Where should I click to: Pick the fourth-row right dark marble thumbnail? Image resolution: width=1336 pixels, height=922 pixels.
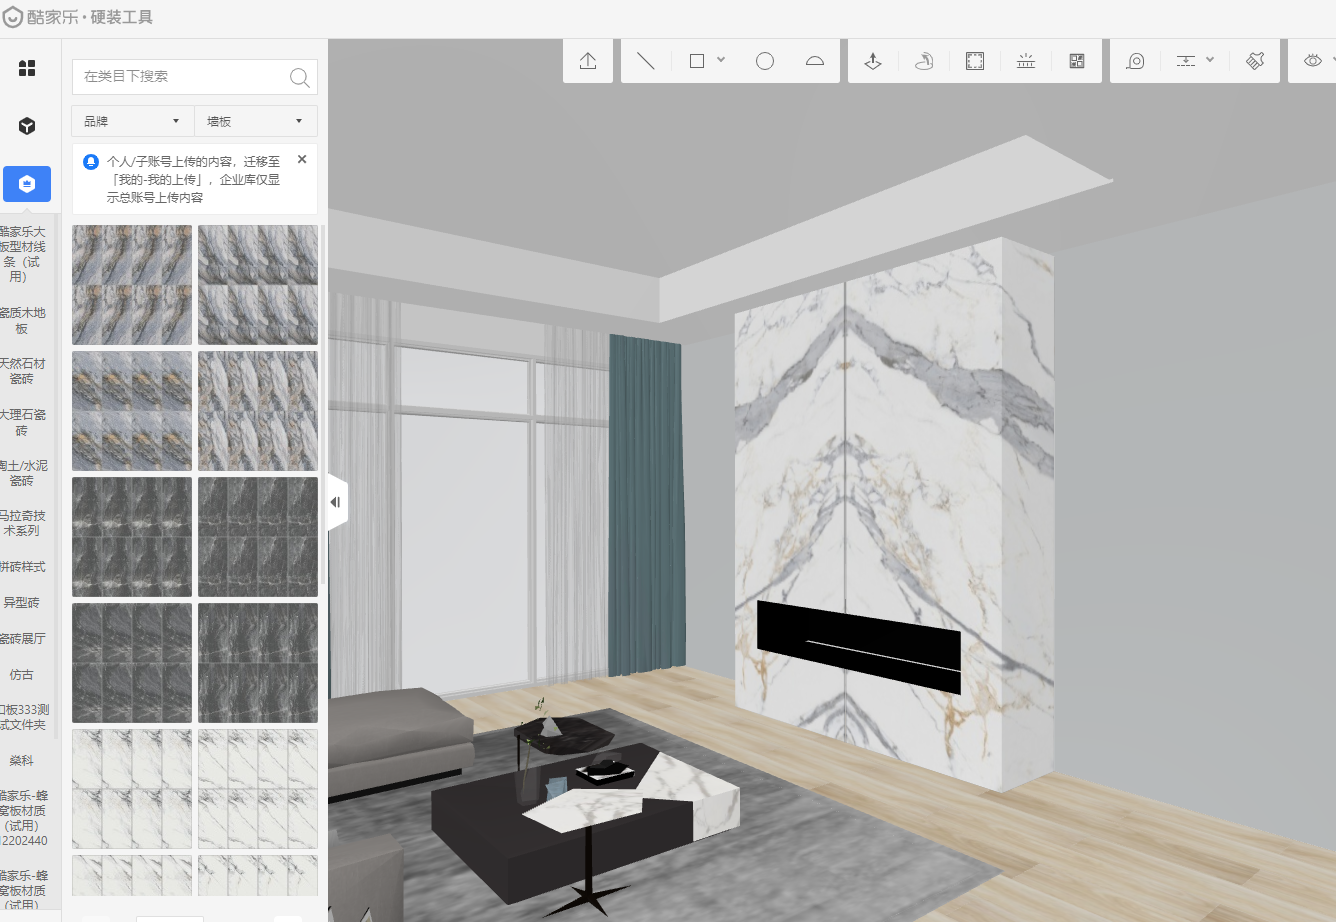click(x=258, y=663)
